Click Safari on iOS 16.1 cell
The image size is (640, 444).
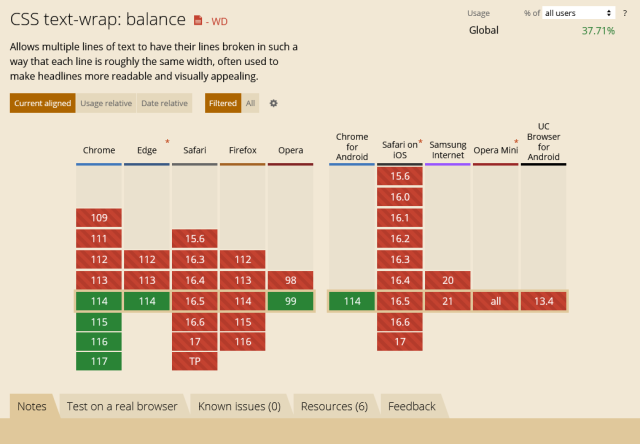tap(400, 218)
